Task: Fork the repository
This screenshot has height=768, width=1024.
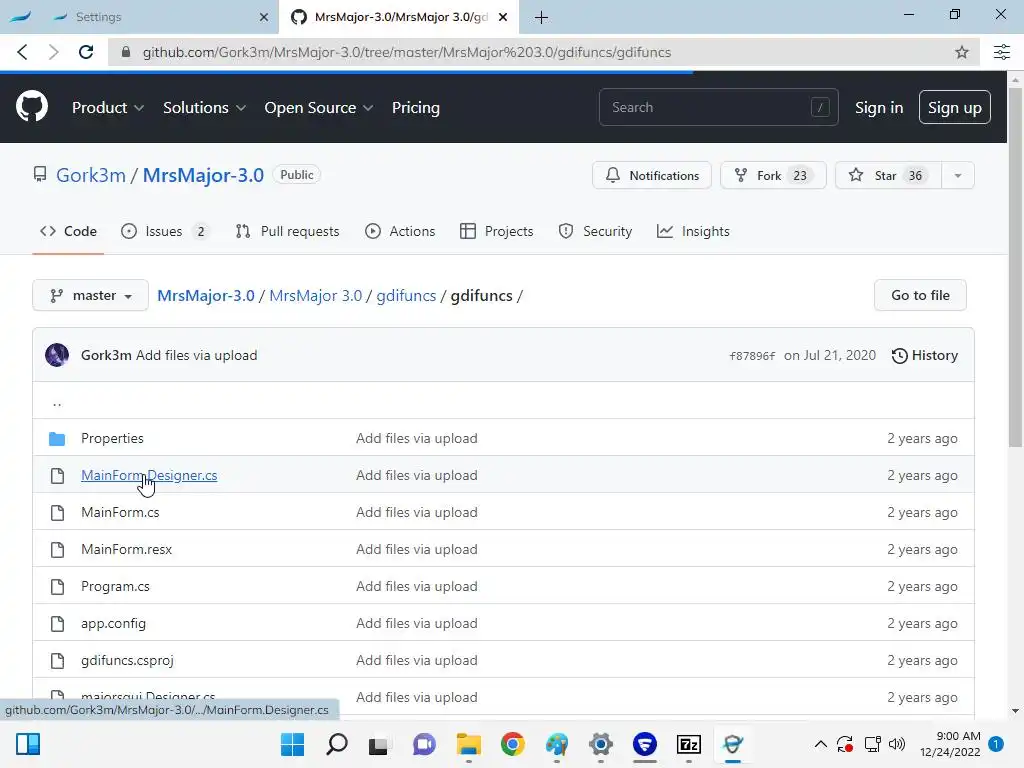Action: click(773, 175)
